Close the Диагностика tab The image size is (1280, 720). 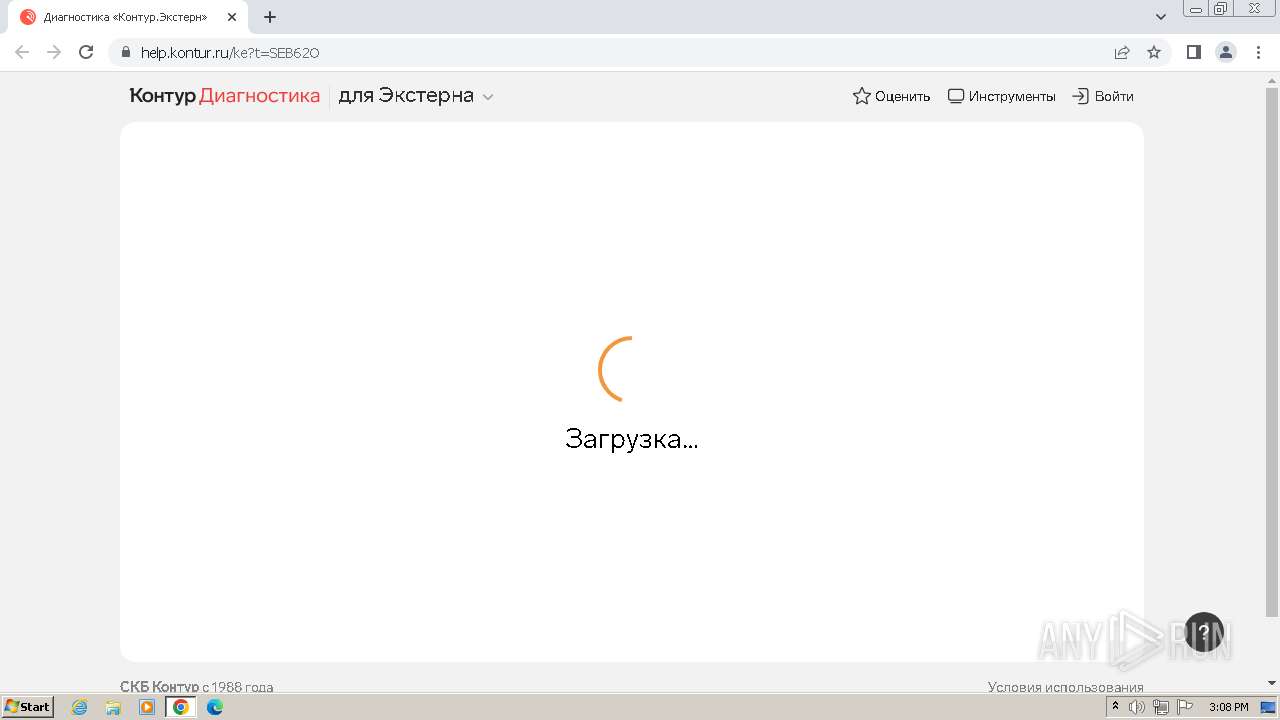point(232,17)
